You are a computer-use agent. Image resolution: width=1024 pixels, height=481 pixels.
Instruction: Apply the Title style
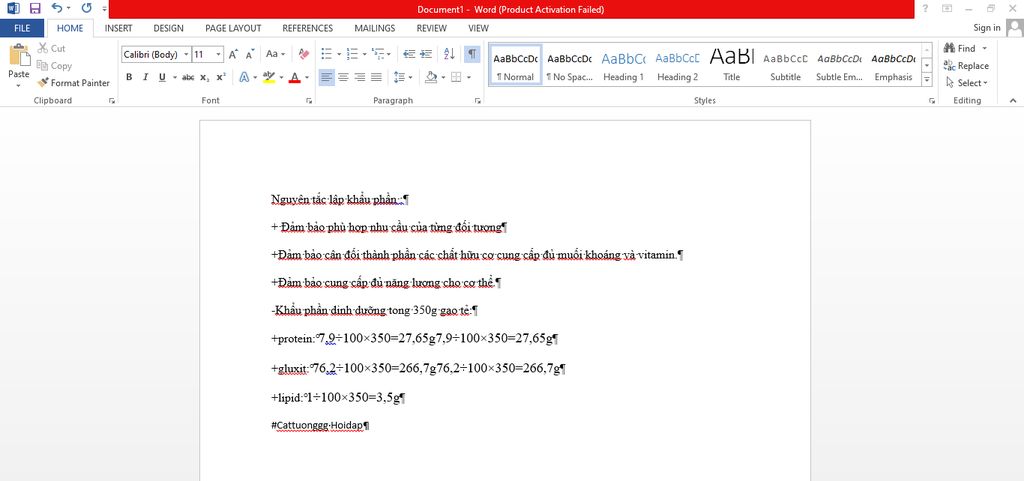[x=731, y=65]
